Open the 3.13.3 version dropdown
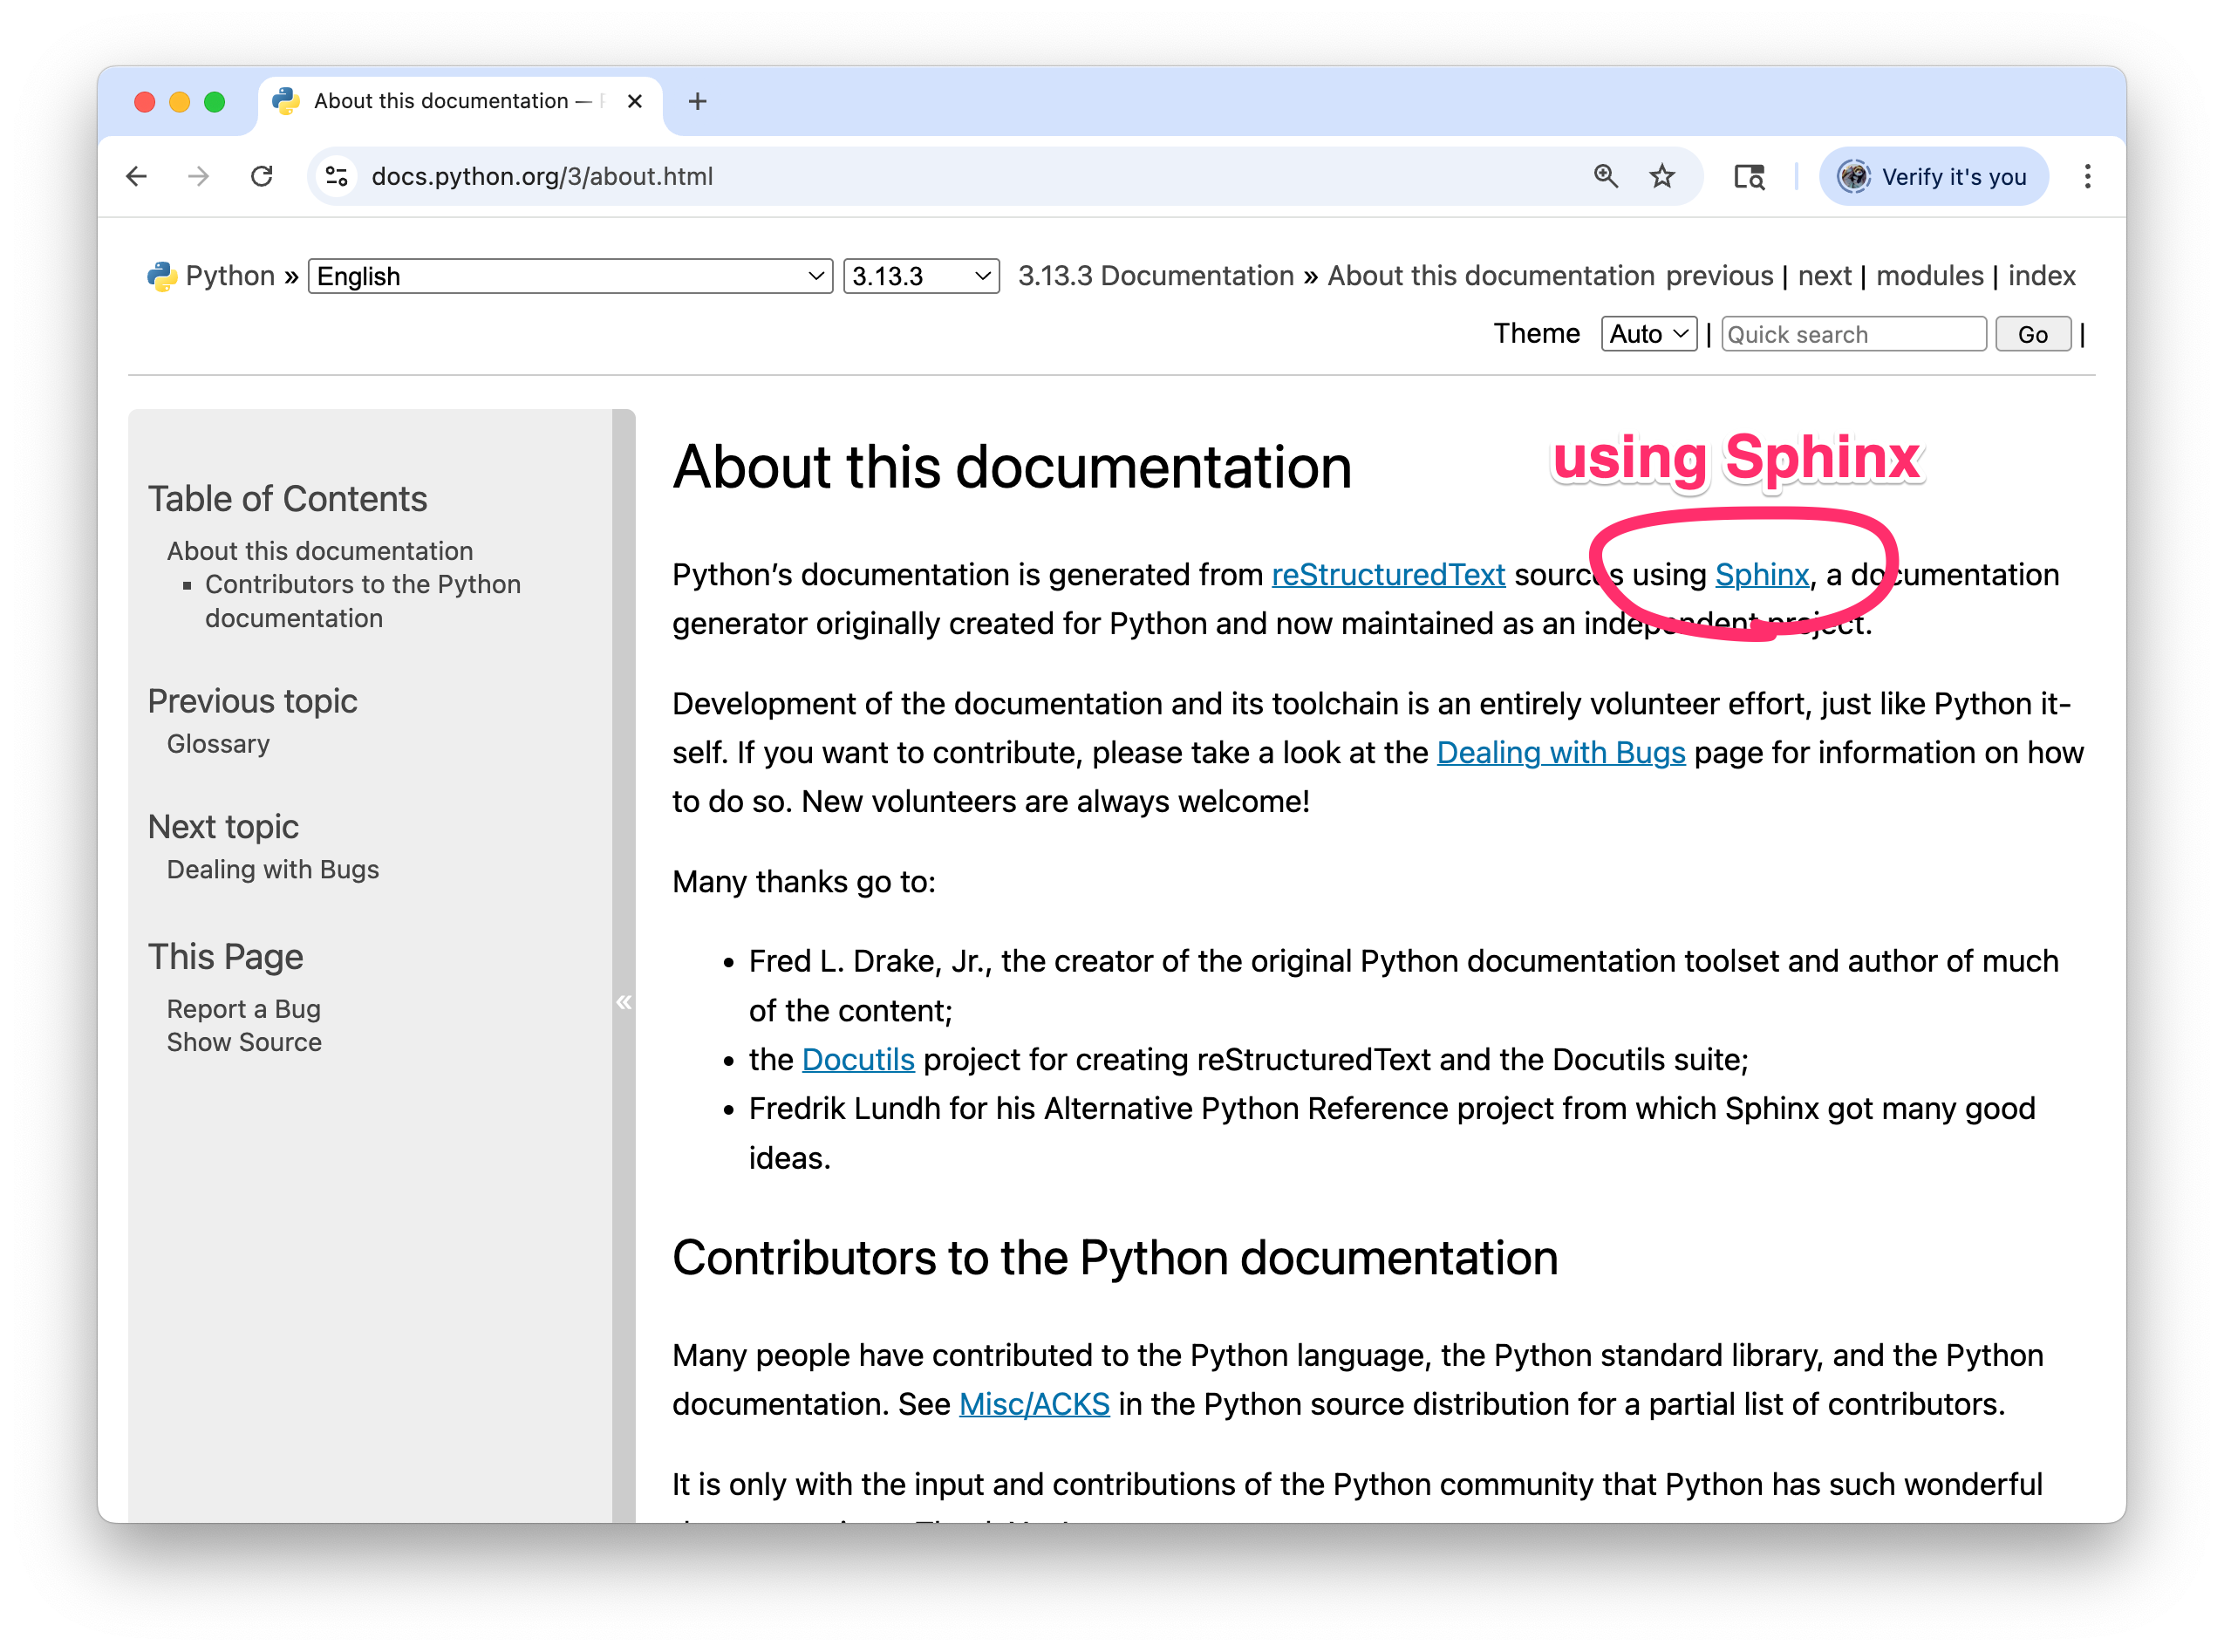 921,276
